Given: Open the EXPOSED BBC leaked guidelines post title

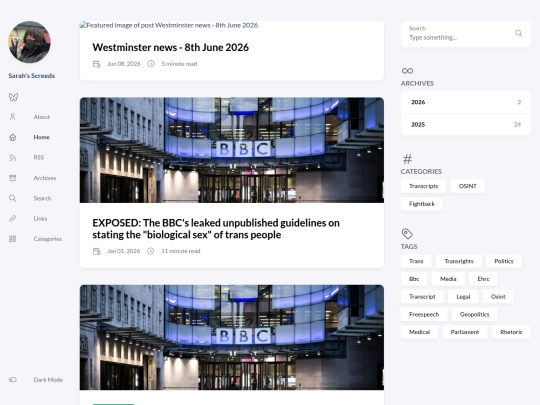Looking at the screenshot, I should pos(216,229).
